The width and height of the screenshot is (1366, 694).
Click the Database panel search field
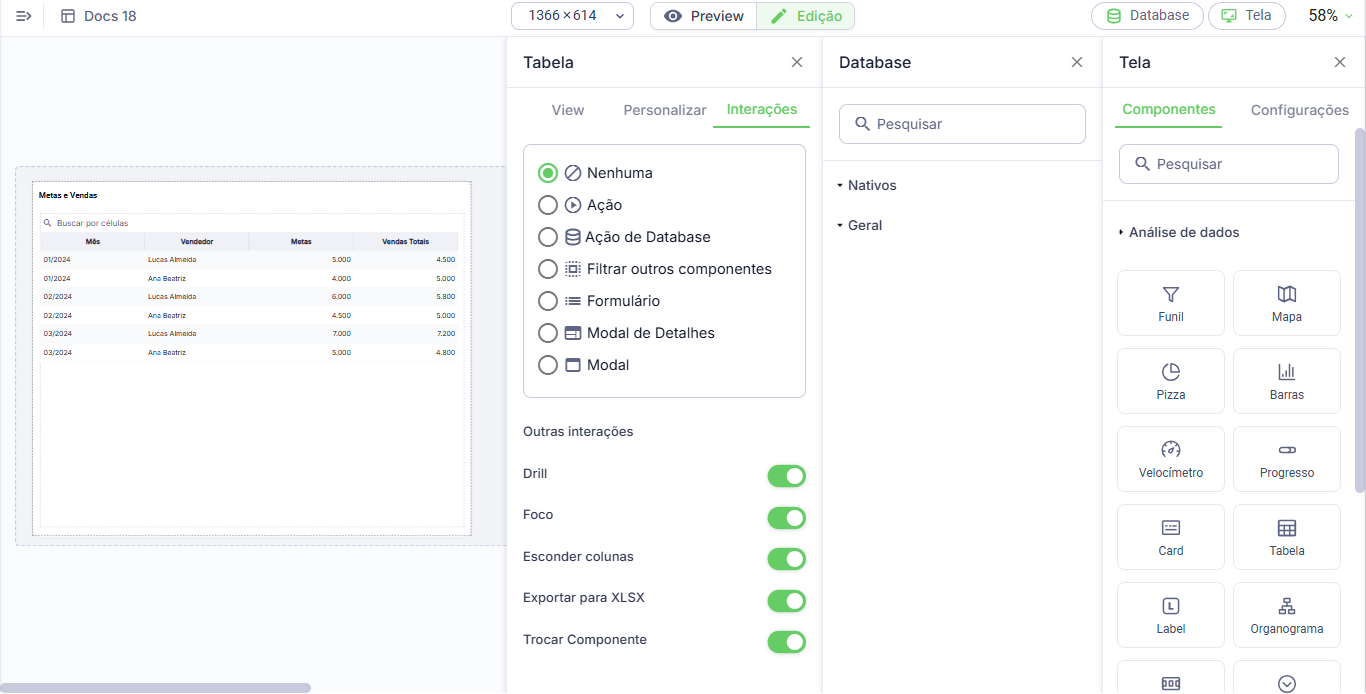(x=962, y=124)
